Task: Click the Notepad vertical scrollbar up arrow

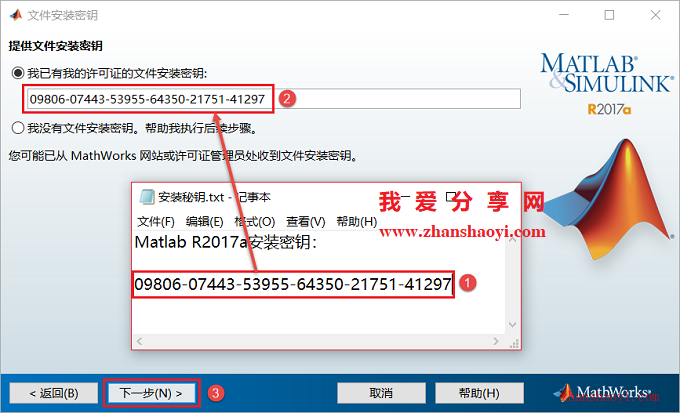Action: [513, 239]
